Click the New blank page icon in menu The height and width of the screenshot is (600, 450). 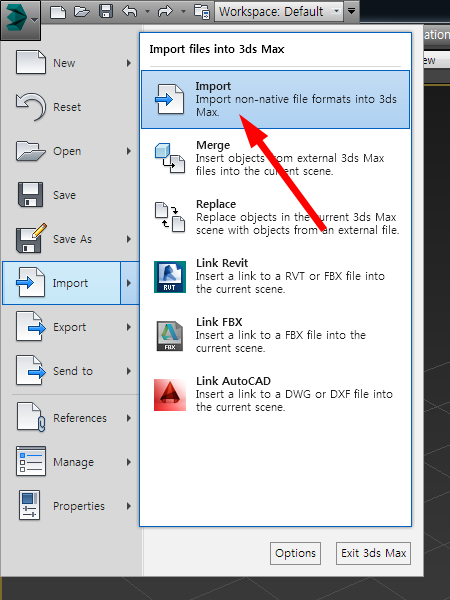[31, 62]
